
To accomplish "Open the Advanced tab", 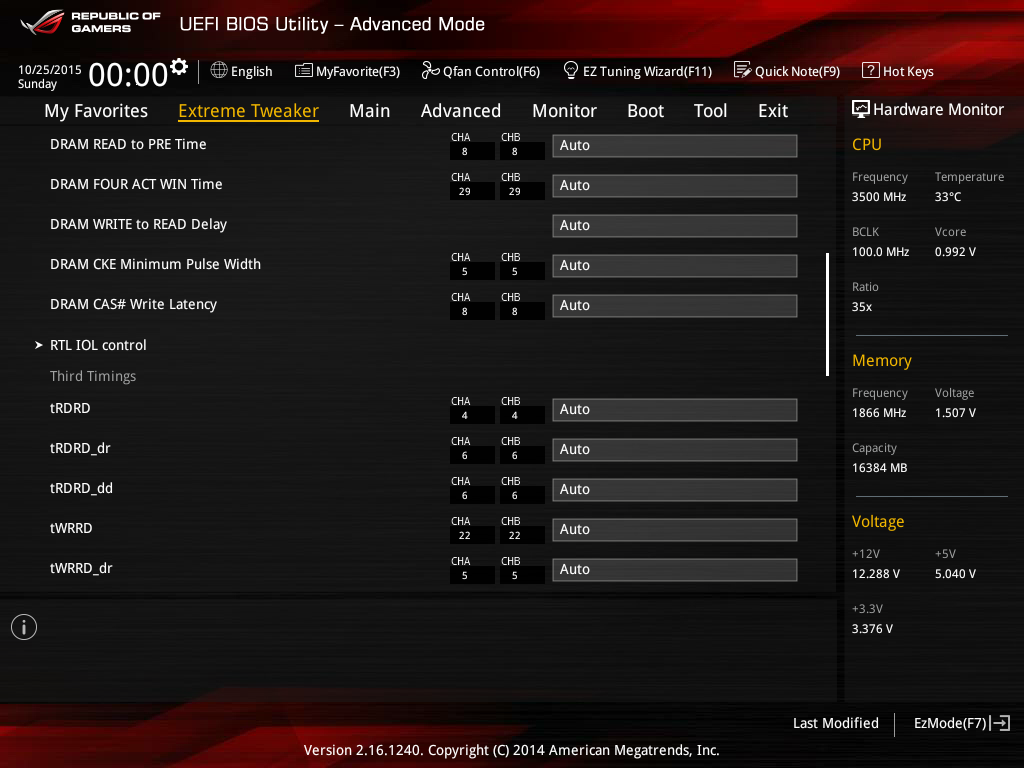I will pyautogui.click(x=461, y=111).
